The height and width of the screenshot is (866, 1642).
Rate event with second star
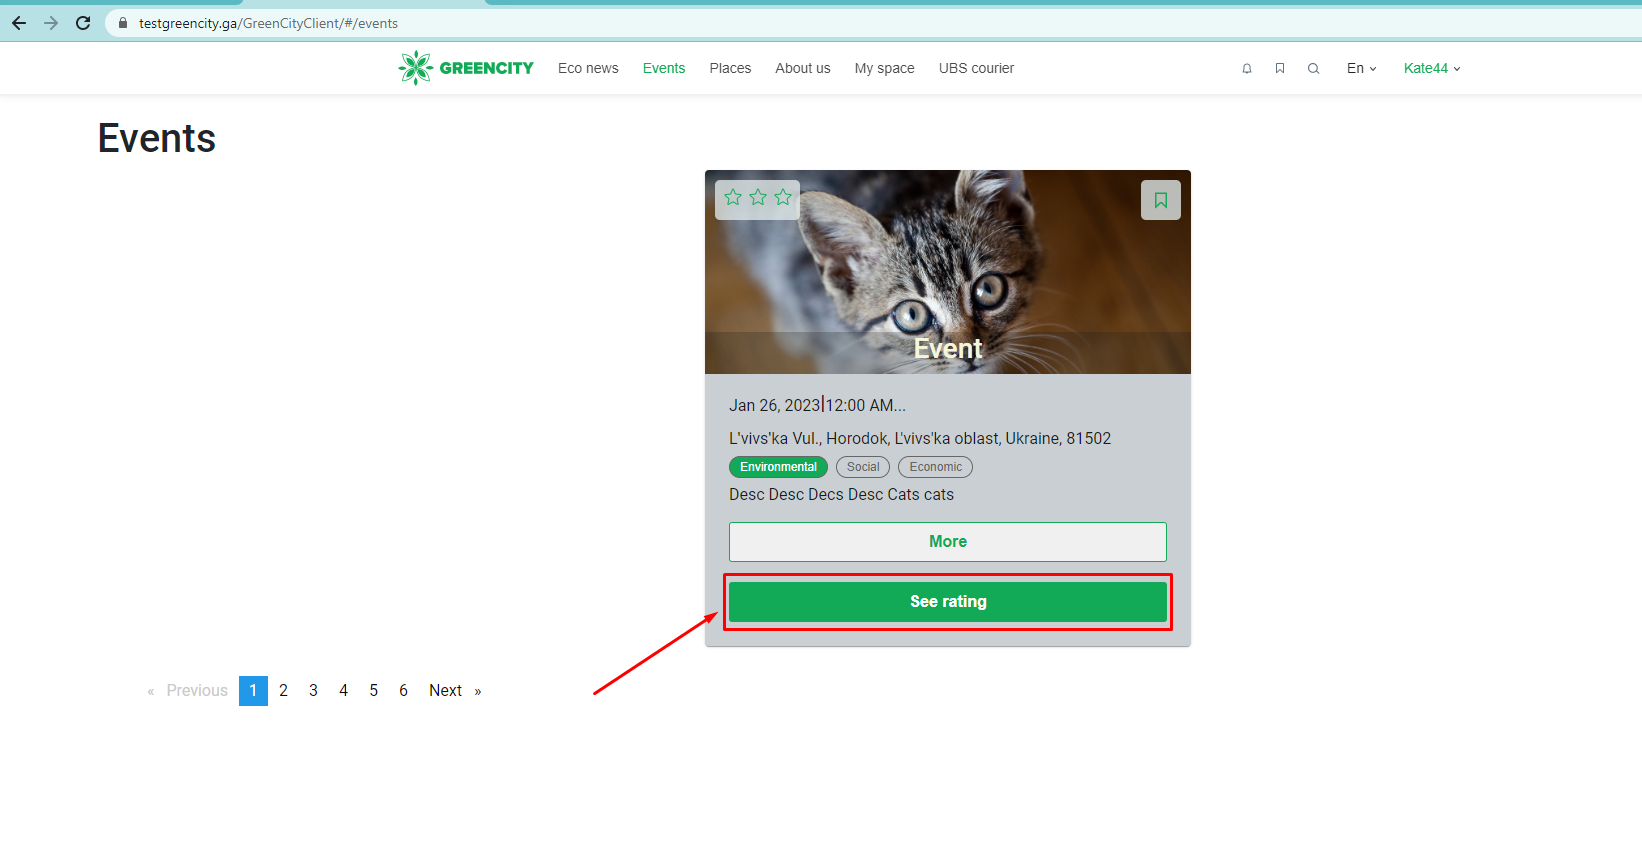(x=758, y=197)
